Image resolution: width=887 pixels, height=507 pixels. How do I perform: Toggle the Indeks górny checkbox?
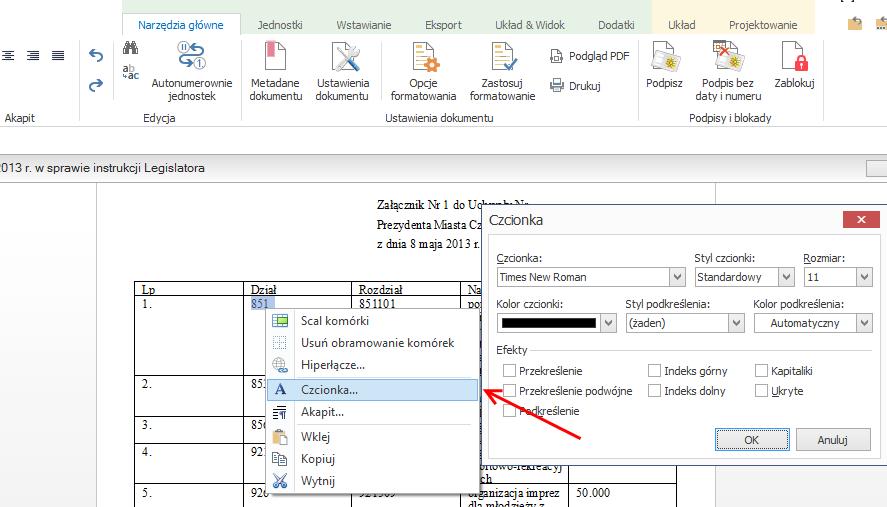tap(655, 371)
